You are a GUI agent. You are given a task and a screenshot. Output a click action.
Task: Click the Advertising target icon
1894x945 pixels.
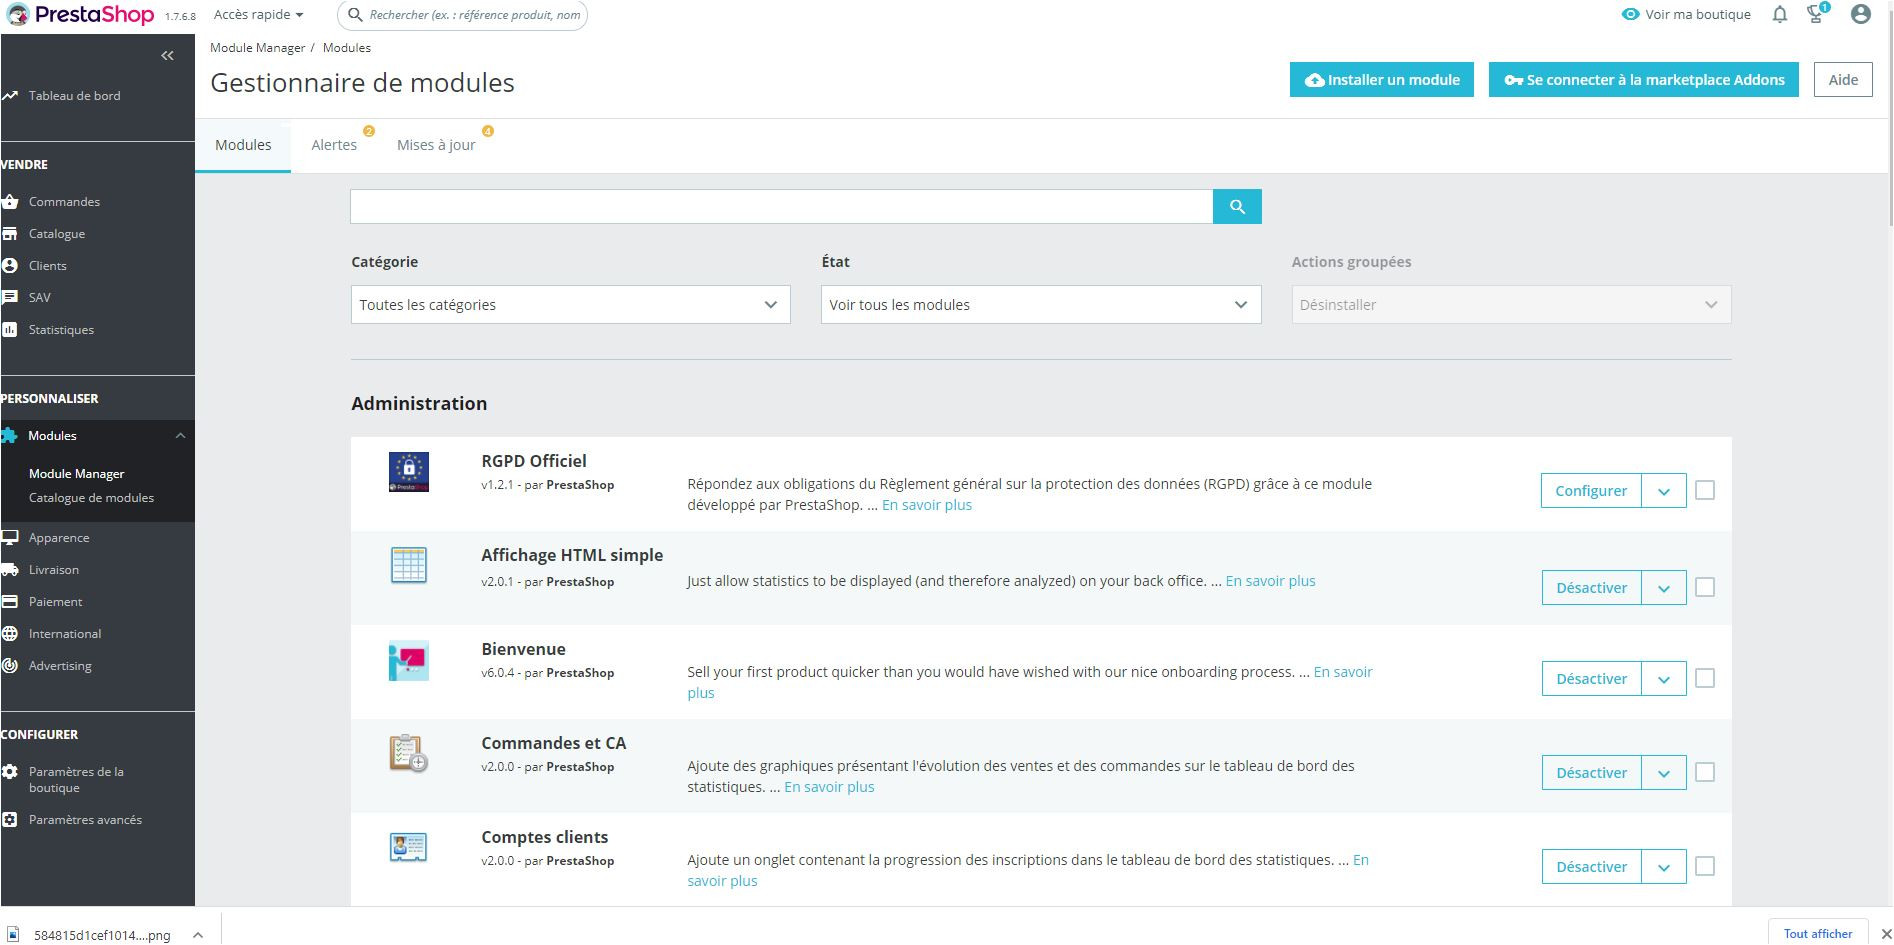pos(10,666)
